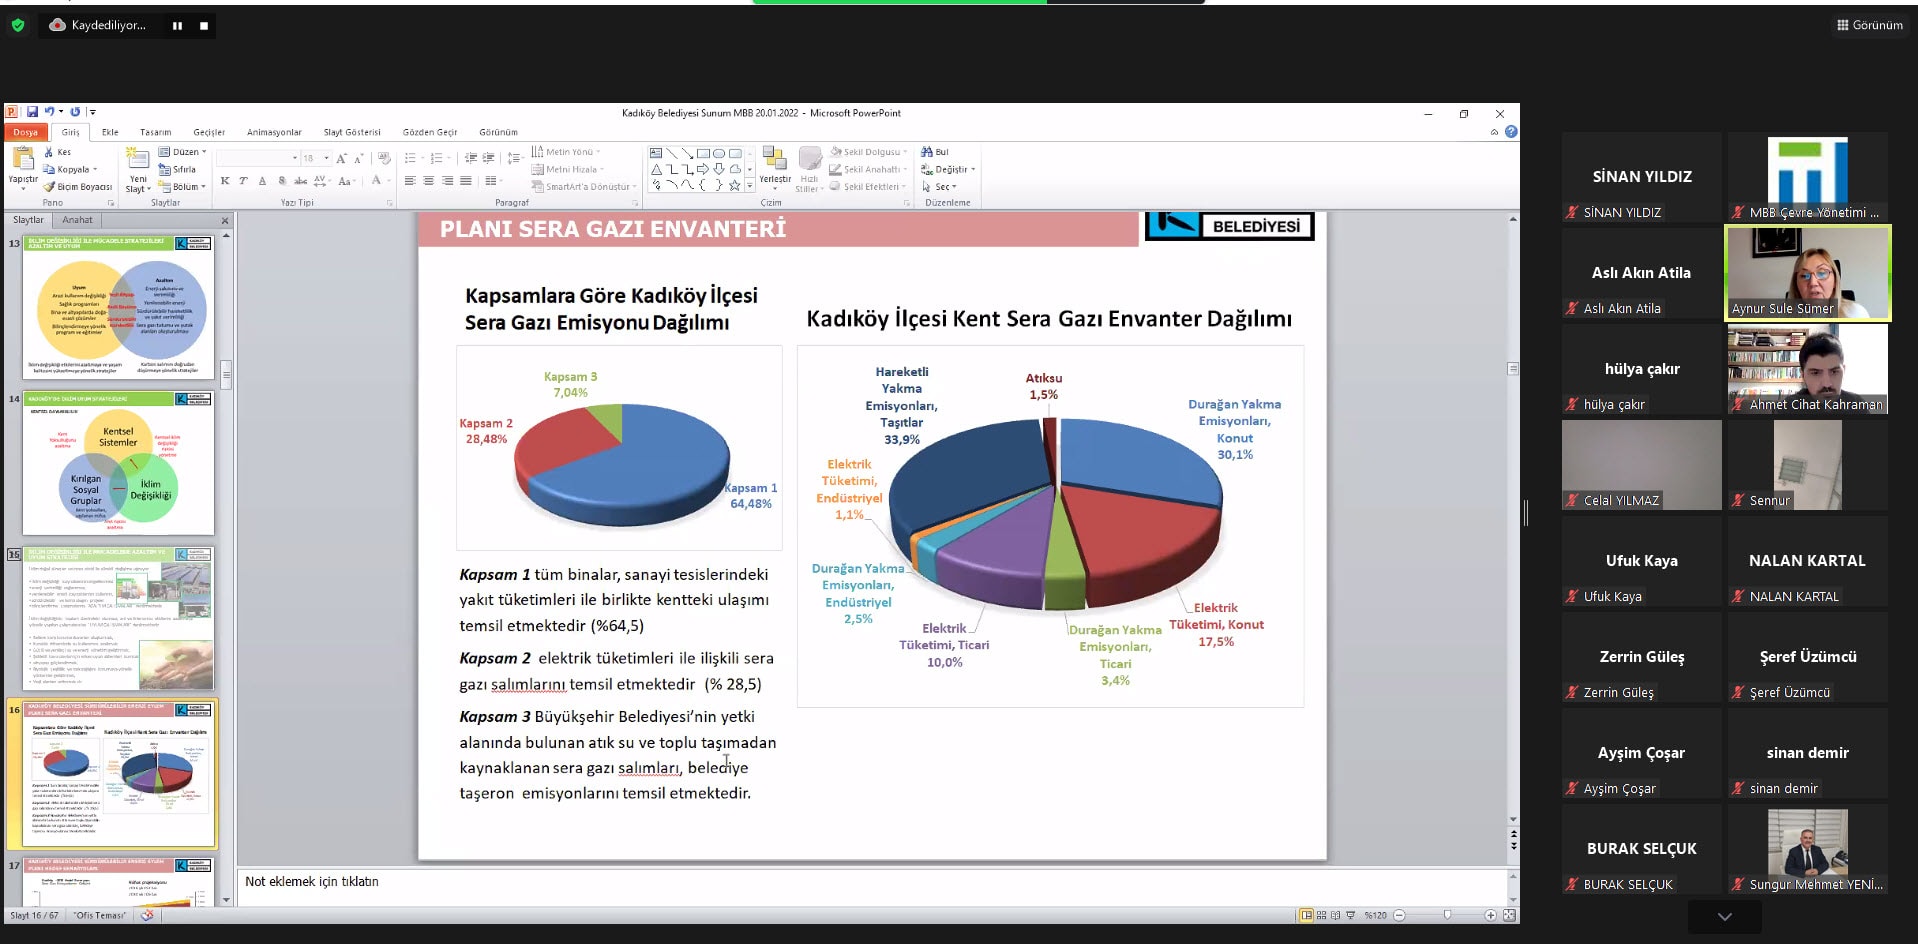Switch to the Anahat outline tab
This screenshot has width=1918, height=944.
[77, 220]
